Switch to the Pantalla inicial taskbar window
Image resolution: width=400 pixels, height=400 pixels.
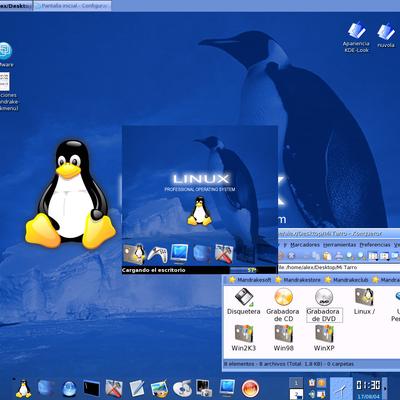click(72, 6)
